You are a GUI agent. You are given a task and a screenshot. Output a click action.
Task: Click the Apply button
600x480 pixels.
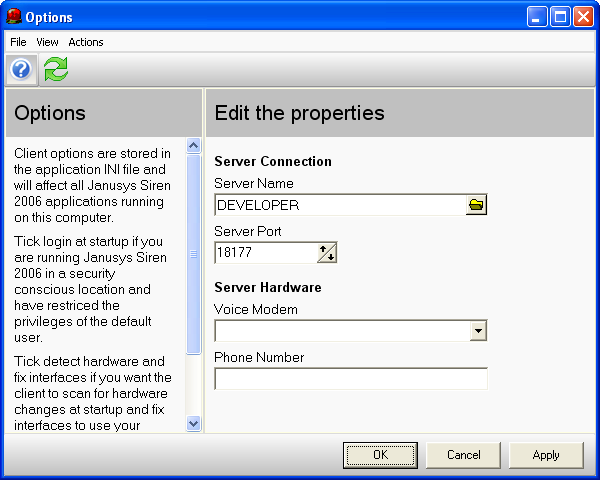(x=546, y=455)
